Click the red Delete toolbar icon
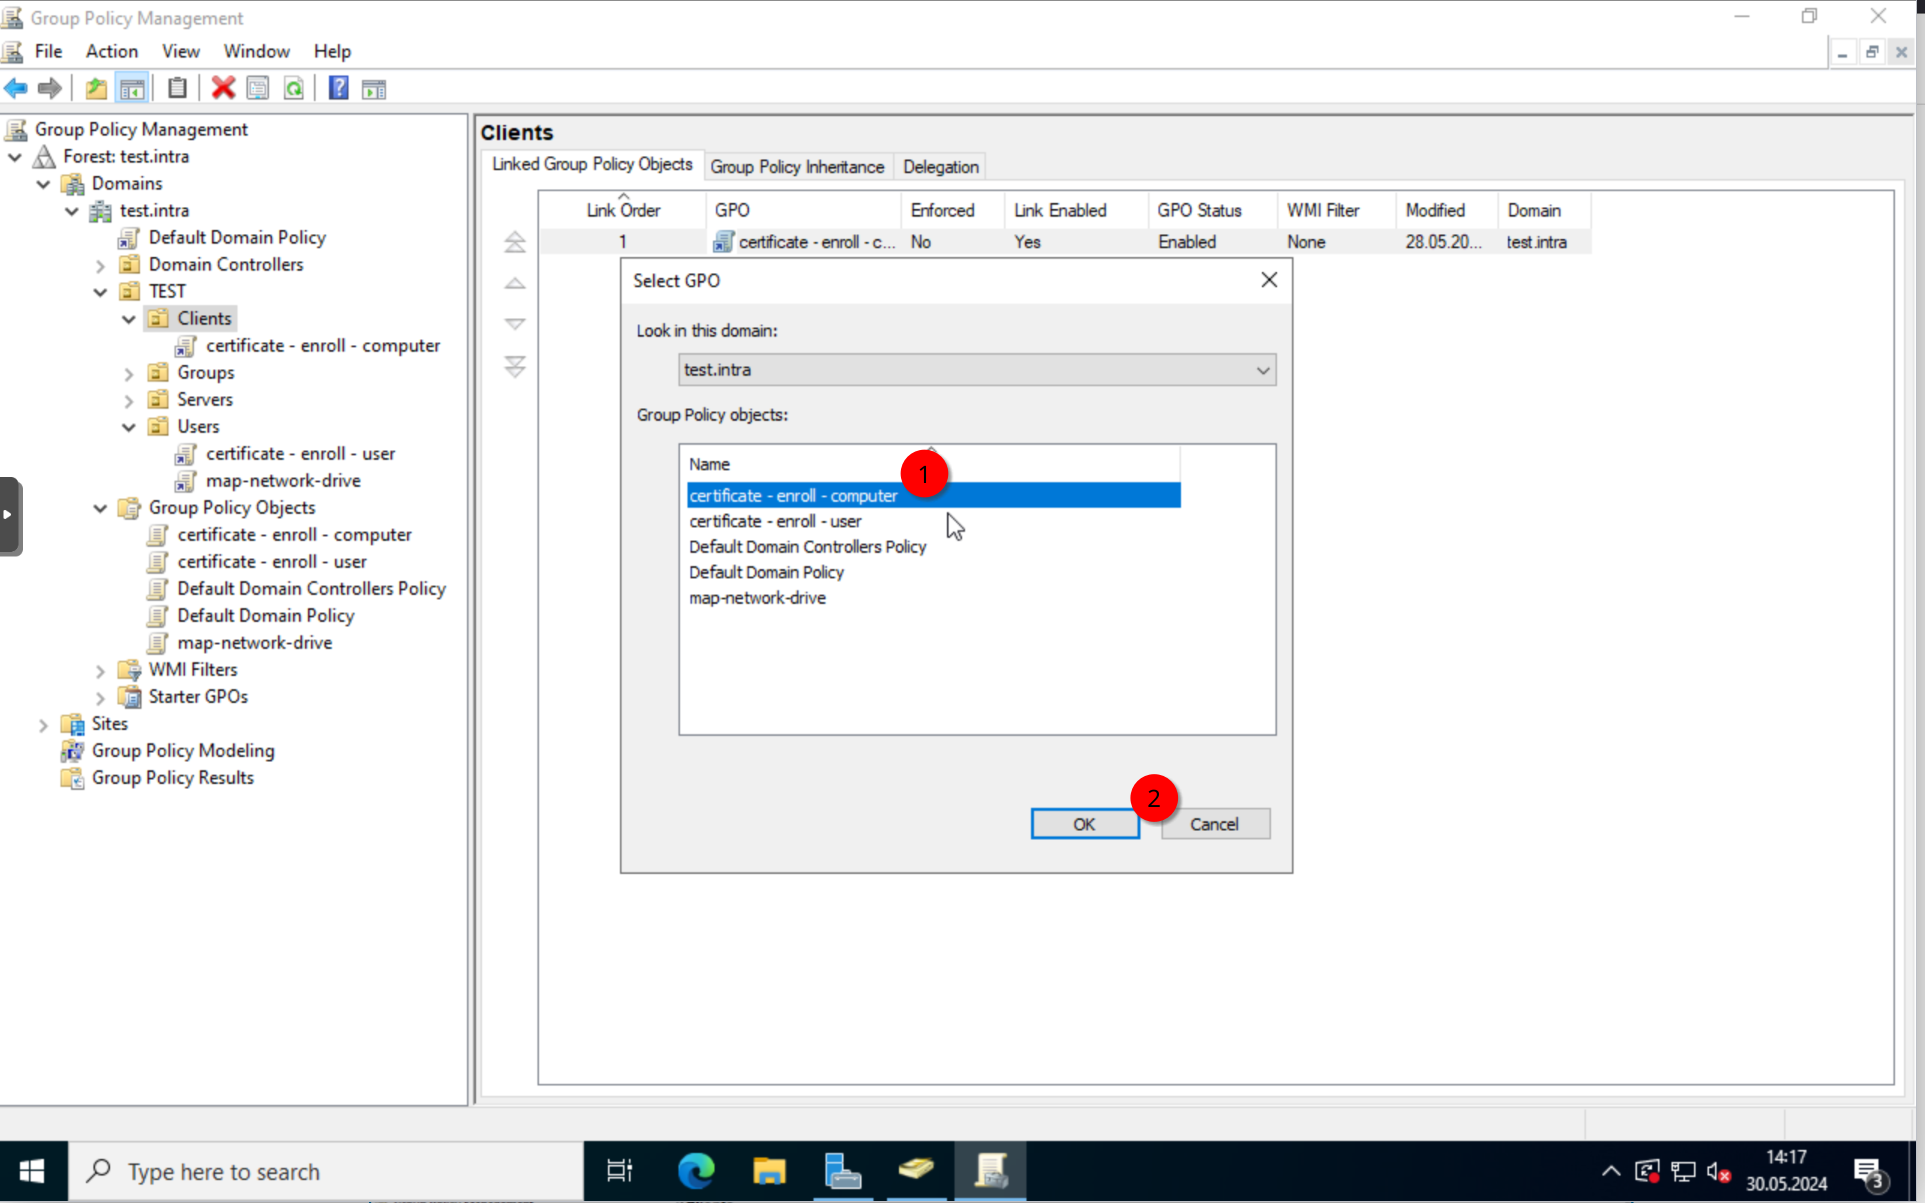 click(223, 89)
